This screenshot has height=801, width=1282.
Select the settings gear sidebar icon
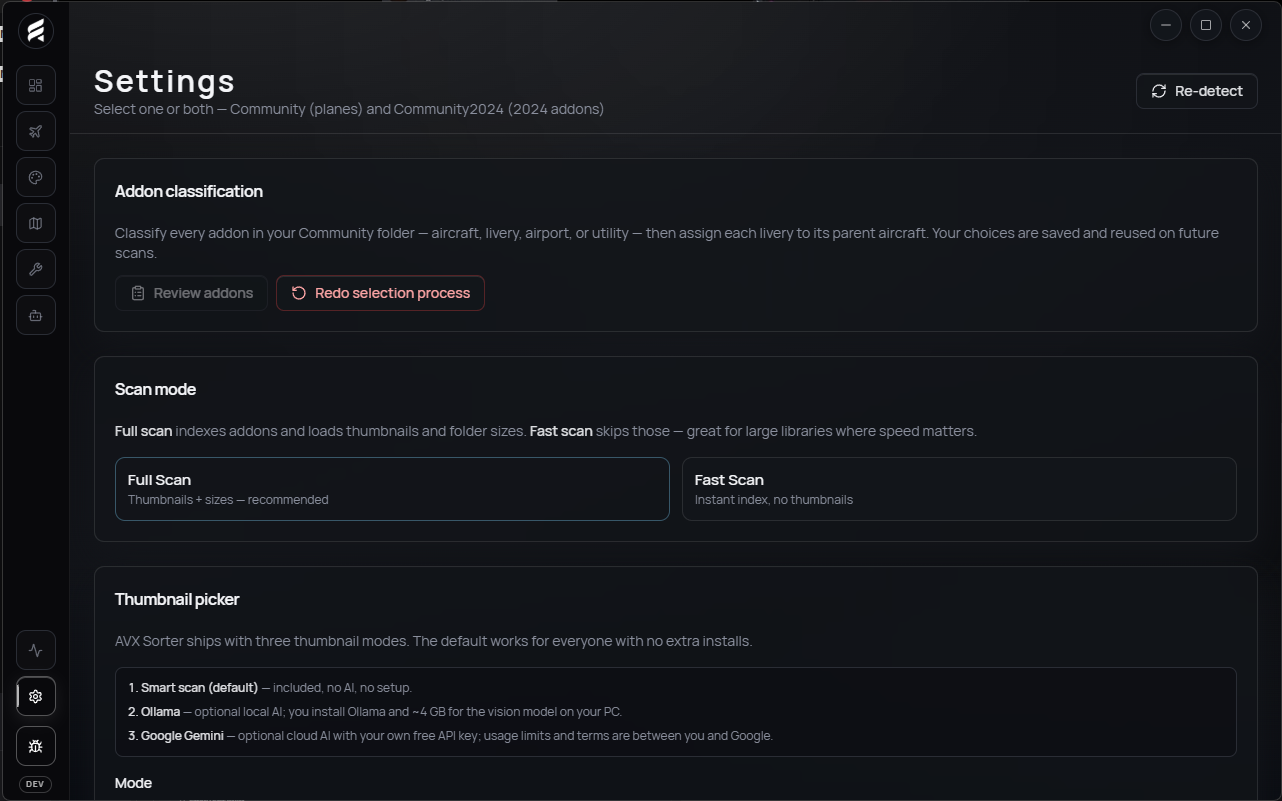click(36, 696)
